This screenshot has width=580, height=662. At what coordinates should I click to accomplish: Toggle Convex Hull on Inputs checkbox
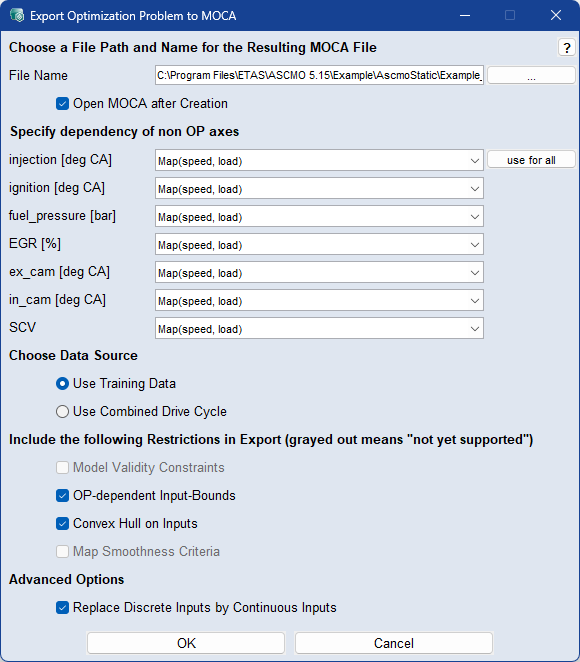tap(62, 524)
